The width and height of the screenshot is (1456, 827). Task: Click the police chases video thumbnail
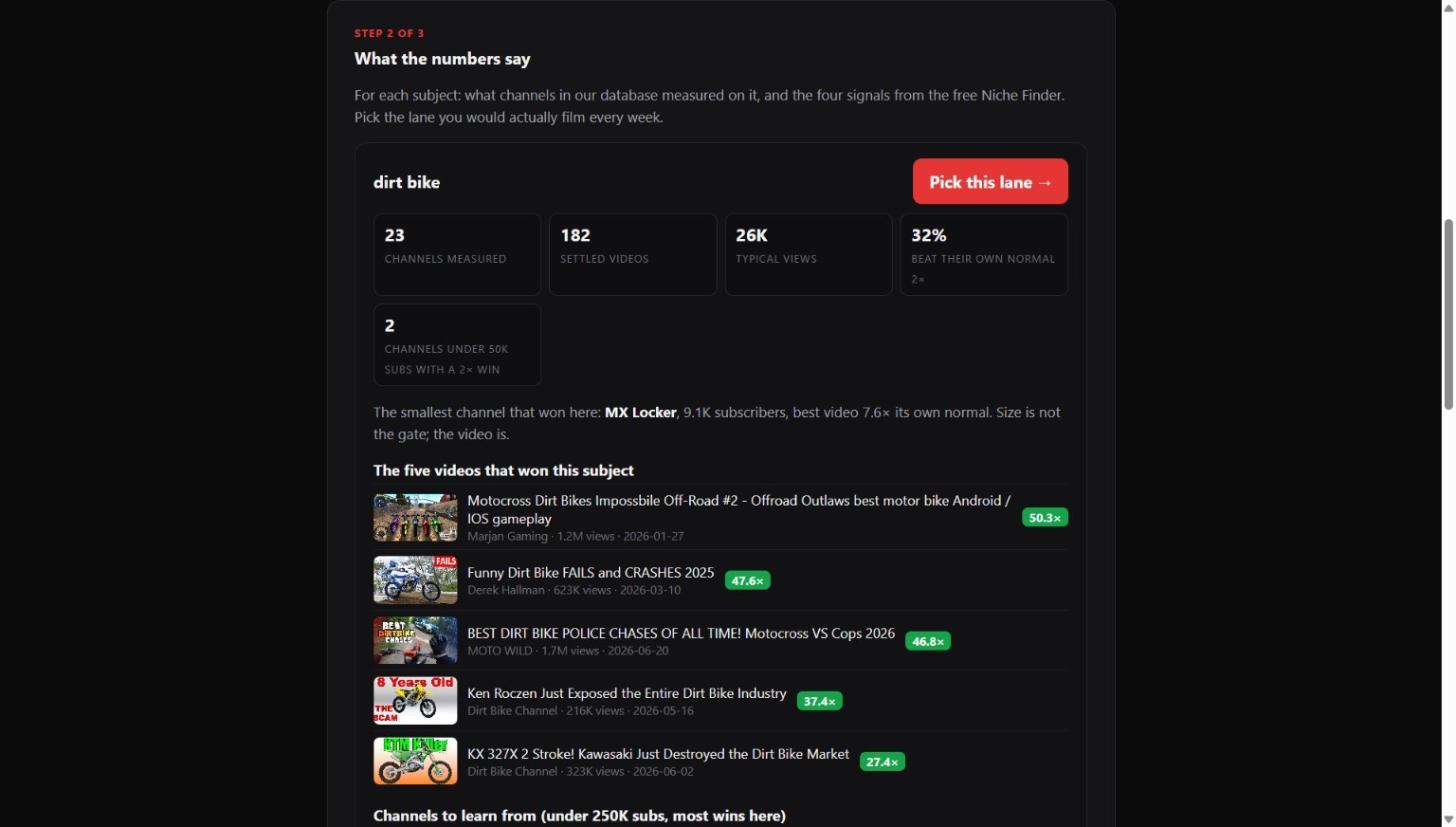coord(415,640)
